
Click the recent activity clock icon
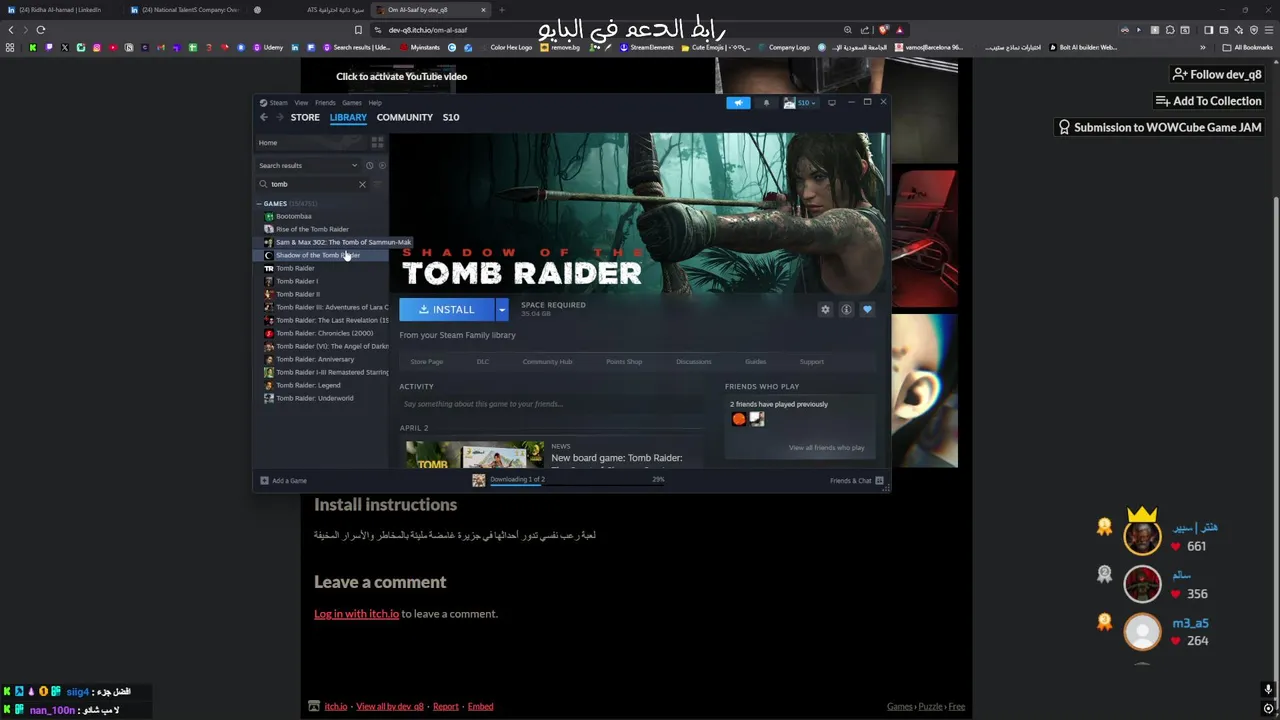coord(369,165)
